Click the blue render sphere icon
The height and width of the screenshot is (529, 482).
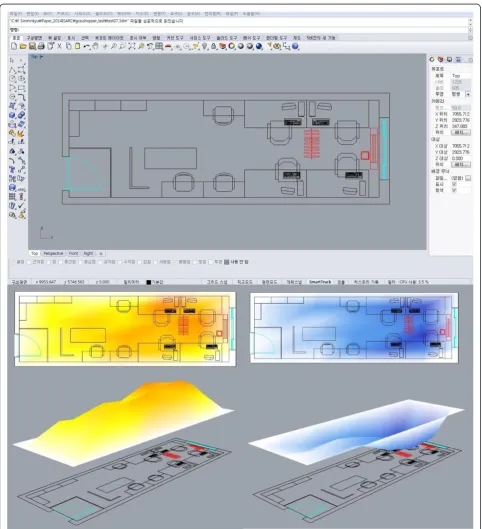[x=259, y=46]
